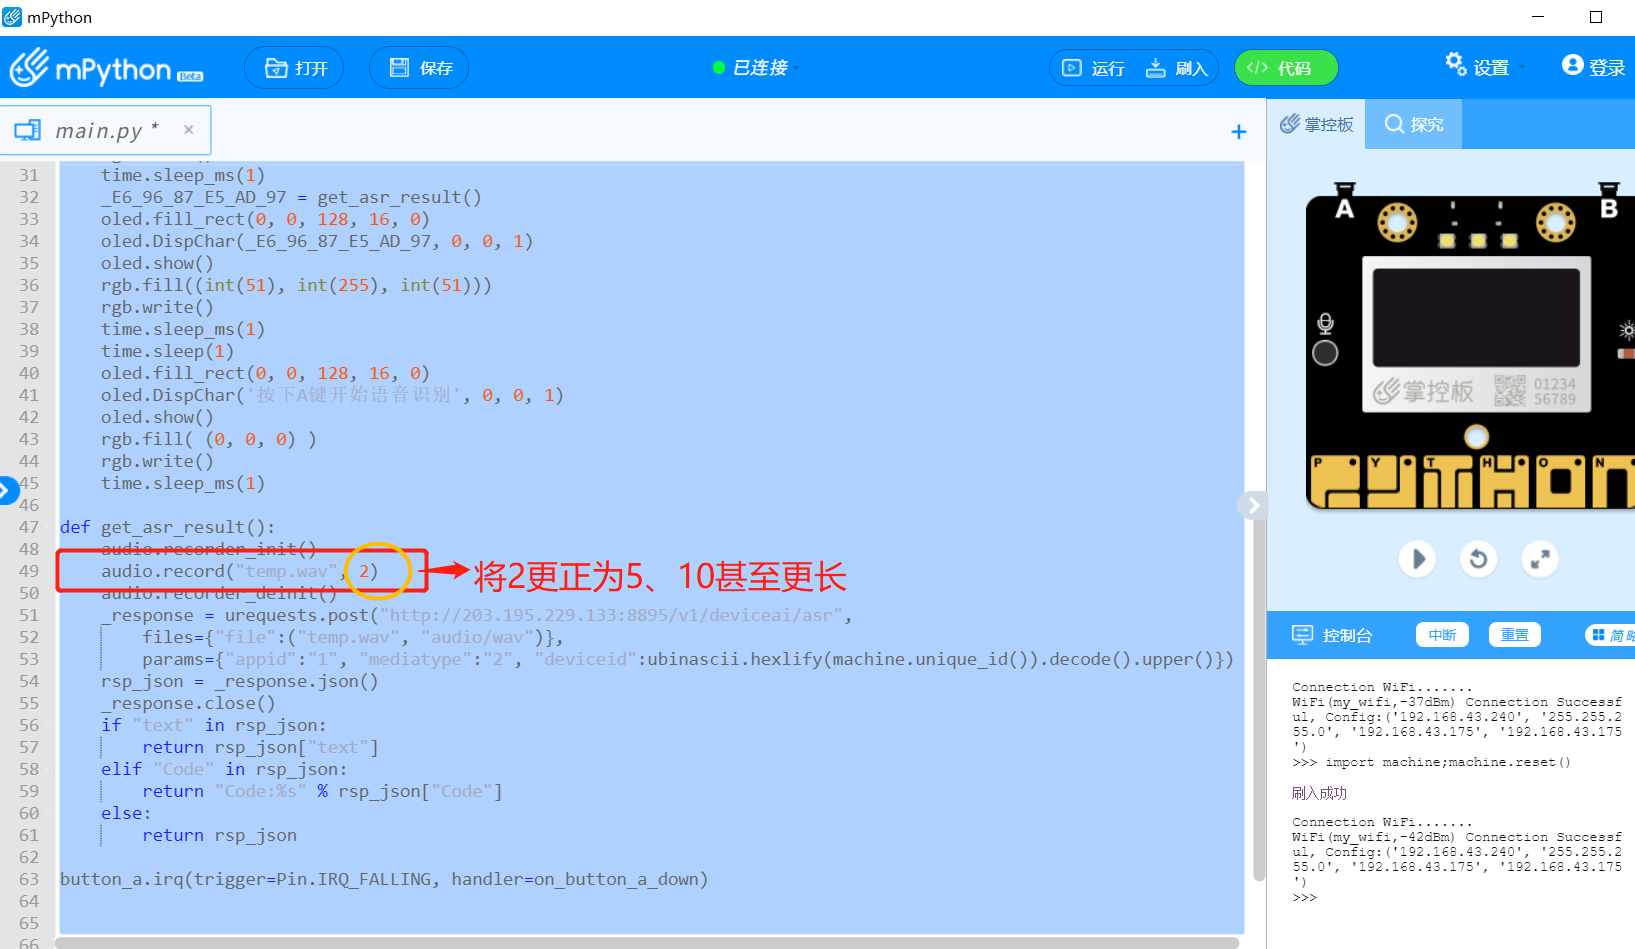Viewport: 1635px width, 949px height.
Task: Click the oled.show() line 42
Action: [157, 417]
